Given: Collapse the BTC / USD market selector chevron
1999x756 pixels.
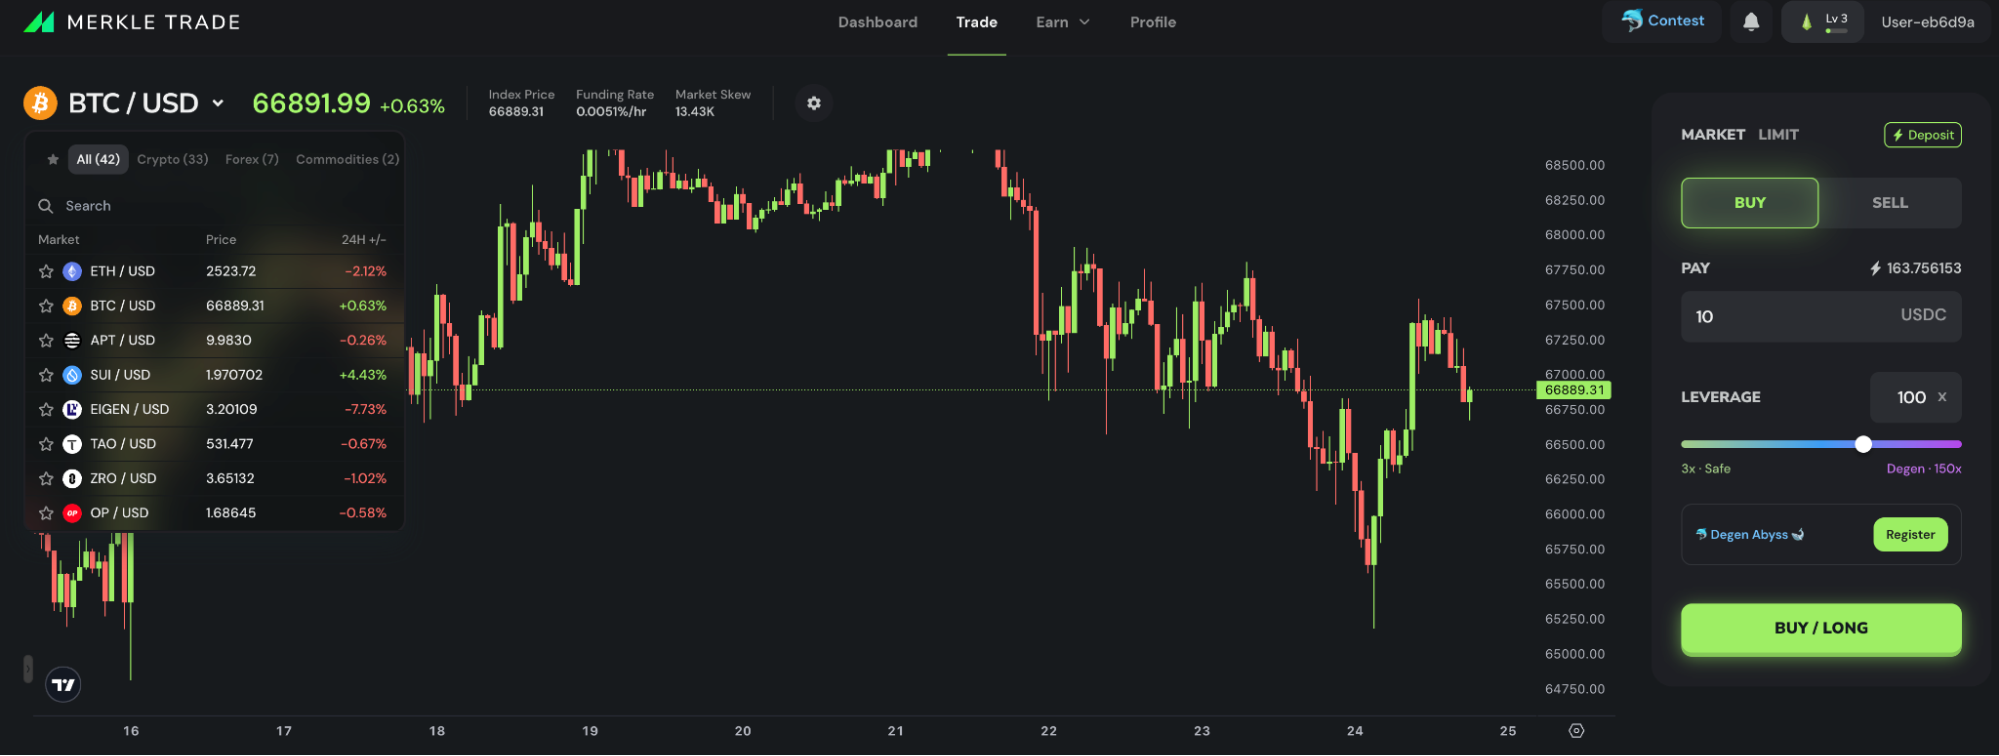Looking at the screenshot, I should tap(218, 103).
